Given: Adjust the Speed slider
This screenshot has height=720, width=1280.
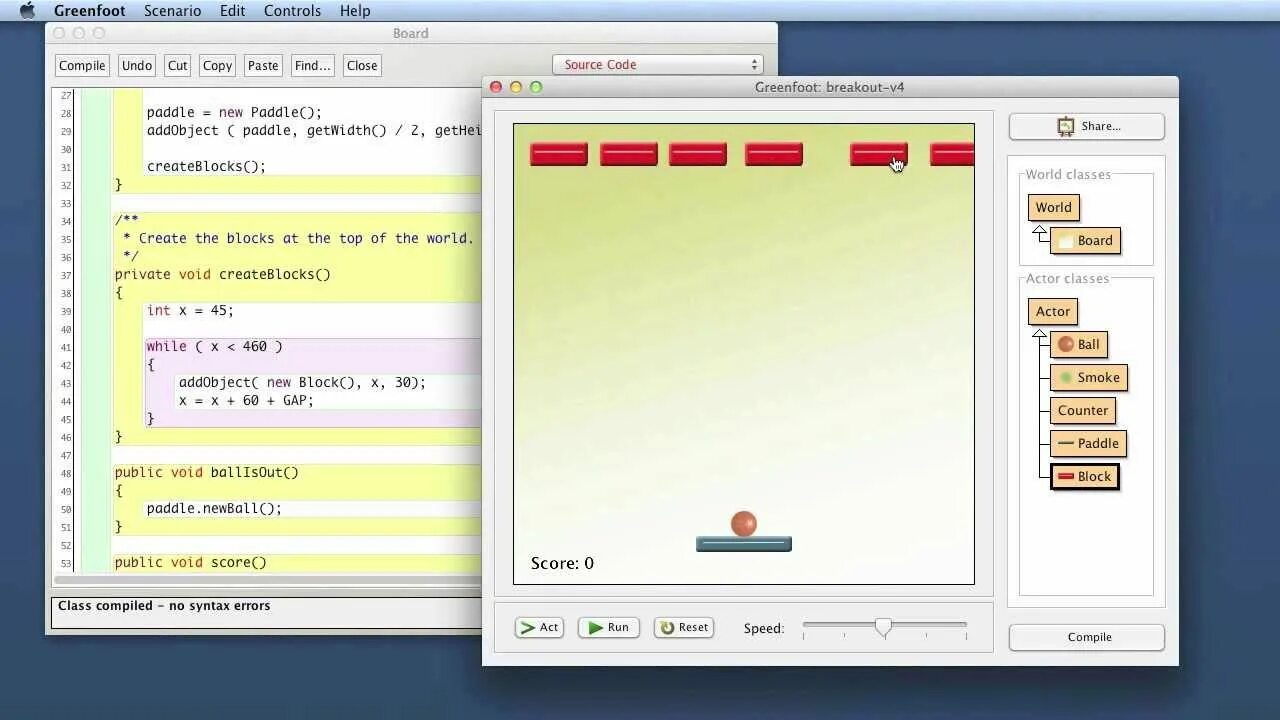Looking at the screenshot, I should click(884, 627).
